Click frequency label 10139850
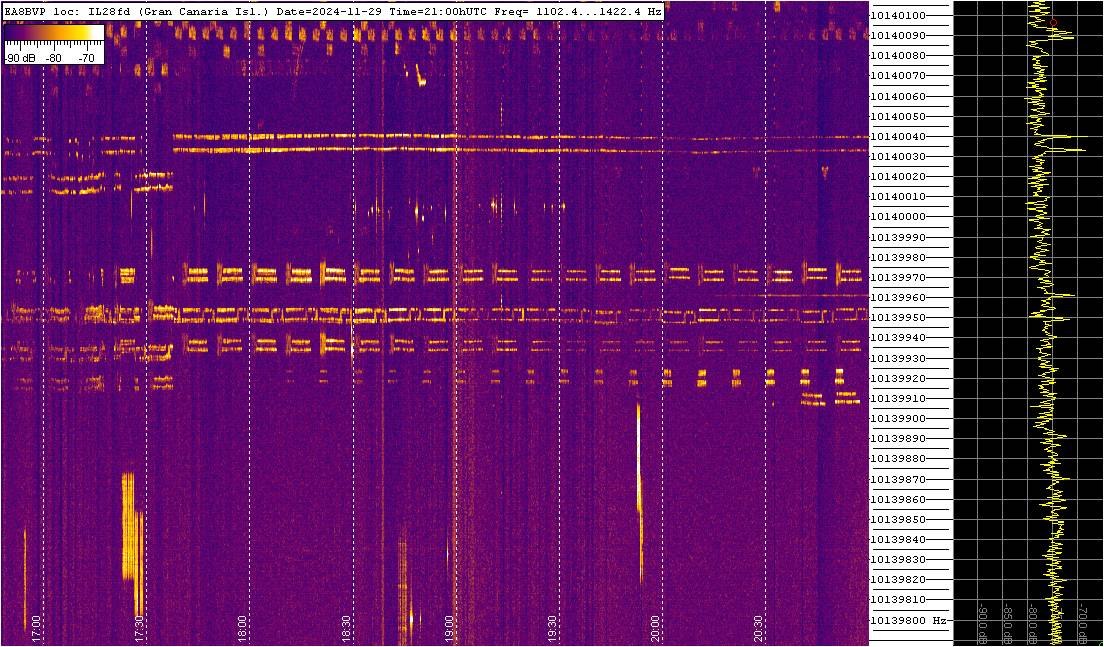This screenshot has width=1104, height=647. (x=898, y=520)
